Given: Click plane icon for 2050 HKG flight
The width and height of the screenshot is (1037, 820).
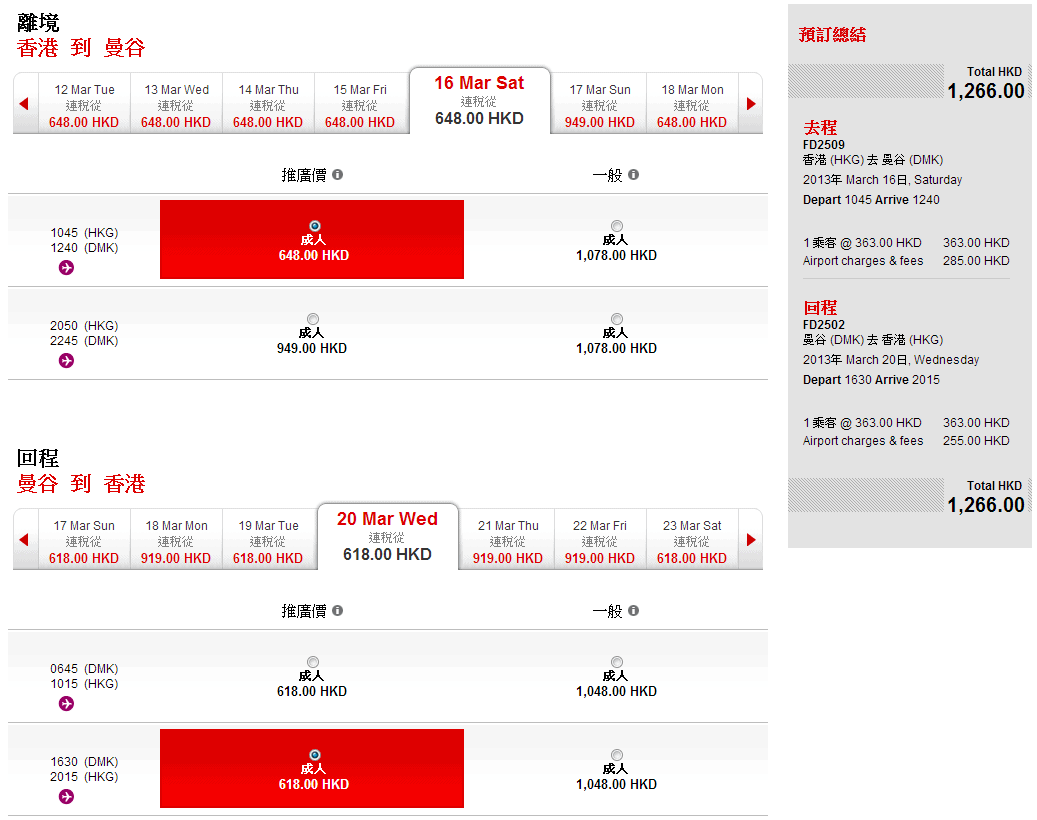Looking at the screenshot, I should coord(66,361).
